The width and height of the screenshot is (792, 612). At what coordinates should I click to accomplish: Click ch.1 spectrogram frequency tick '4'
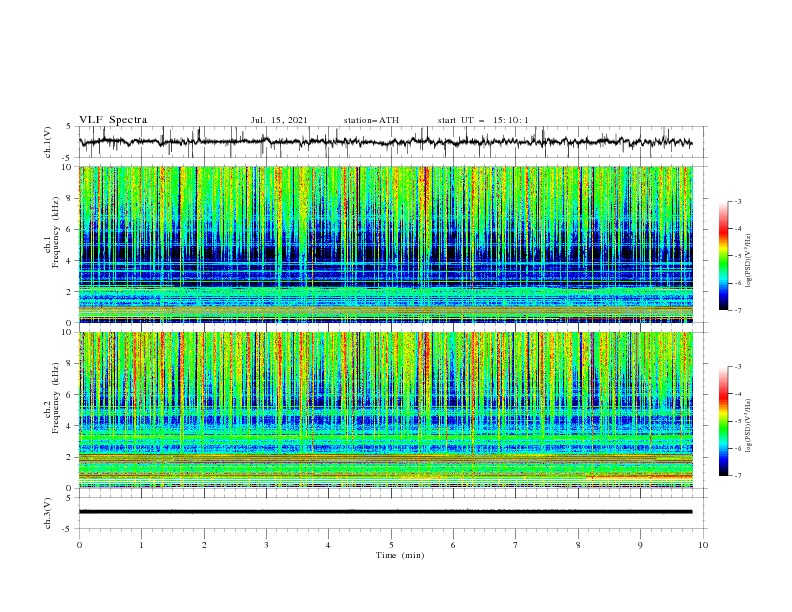click(x=71, y=261)
